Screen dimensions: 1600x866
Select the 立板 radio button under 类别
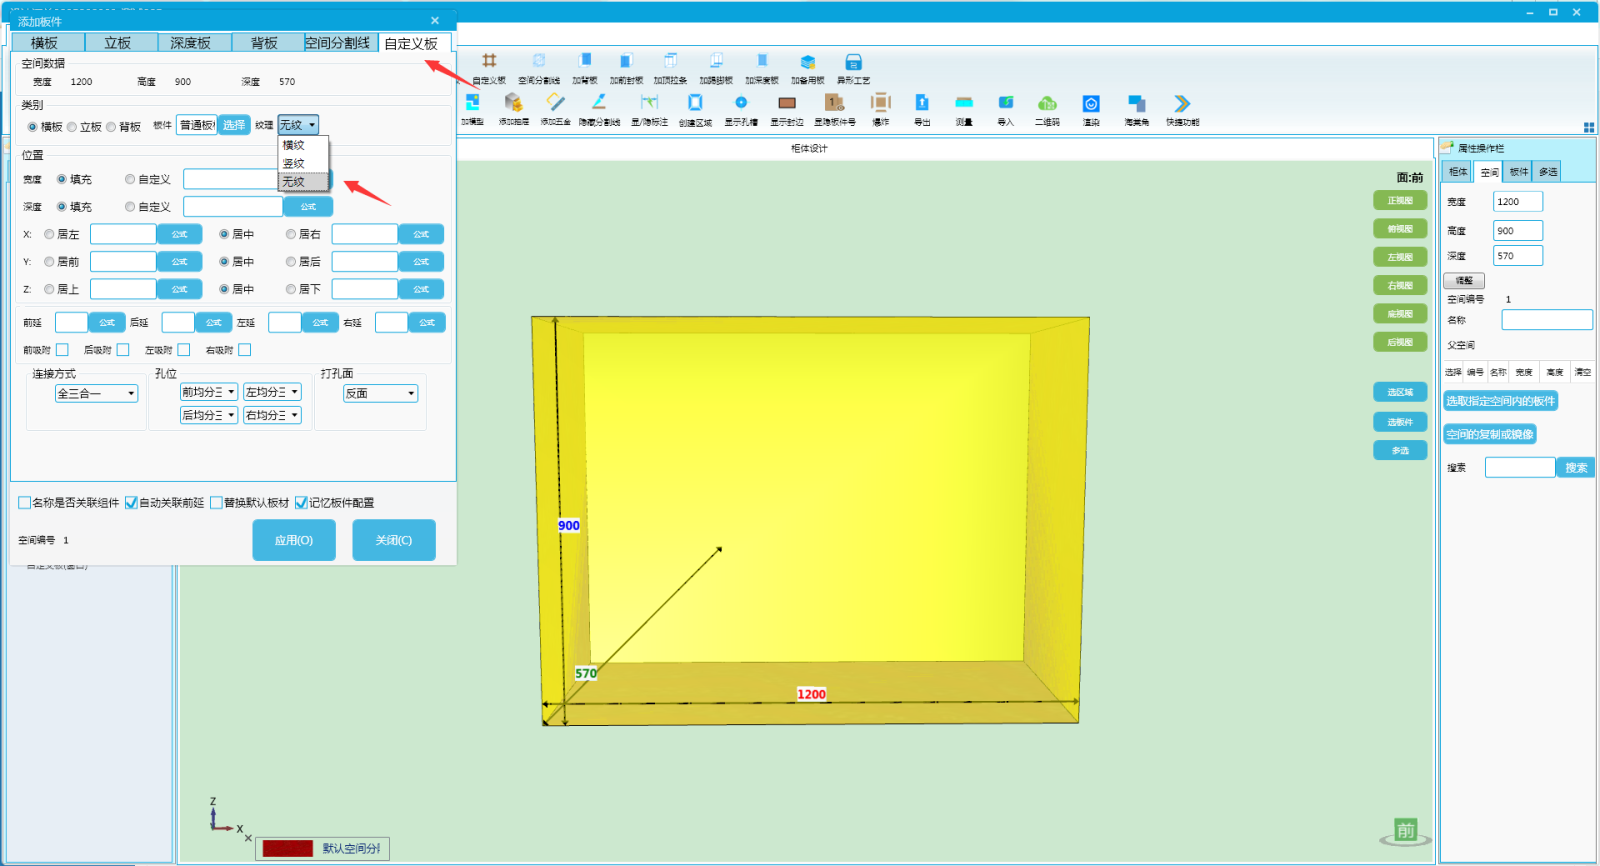[72, 127]
